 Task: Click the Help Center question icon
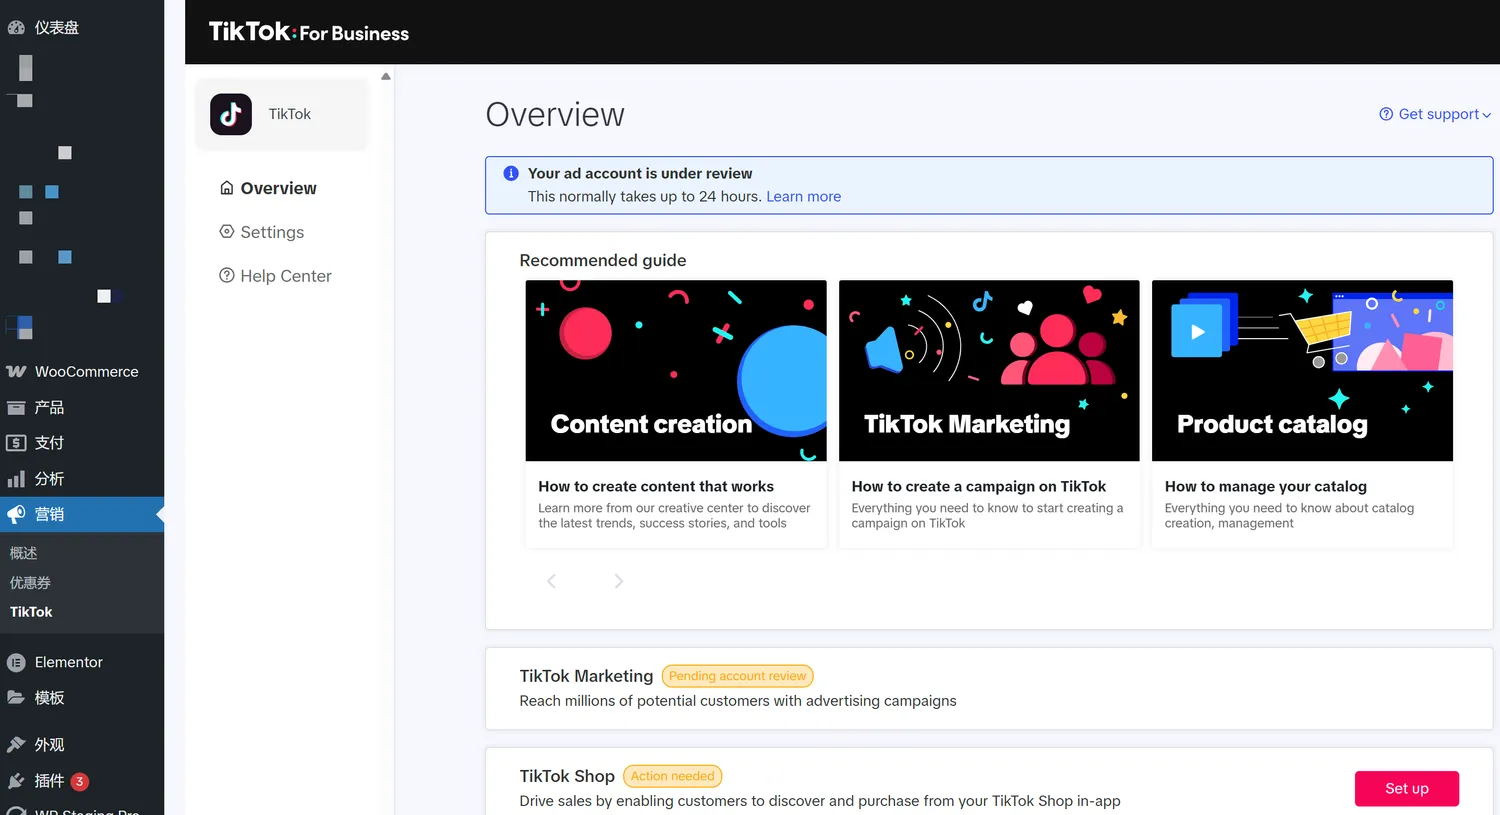(x=227, y=275)
